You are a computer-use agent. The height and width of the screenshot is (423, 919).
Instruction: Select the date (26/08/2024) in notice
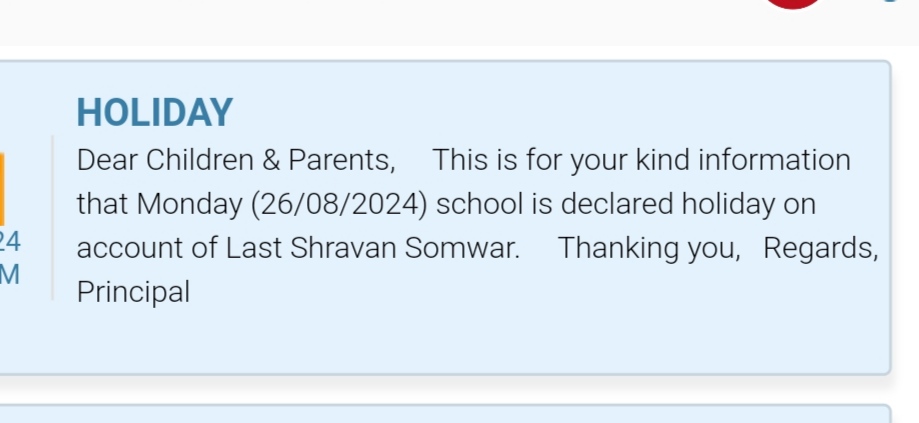339,204
